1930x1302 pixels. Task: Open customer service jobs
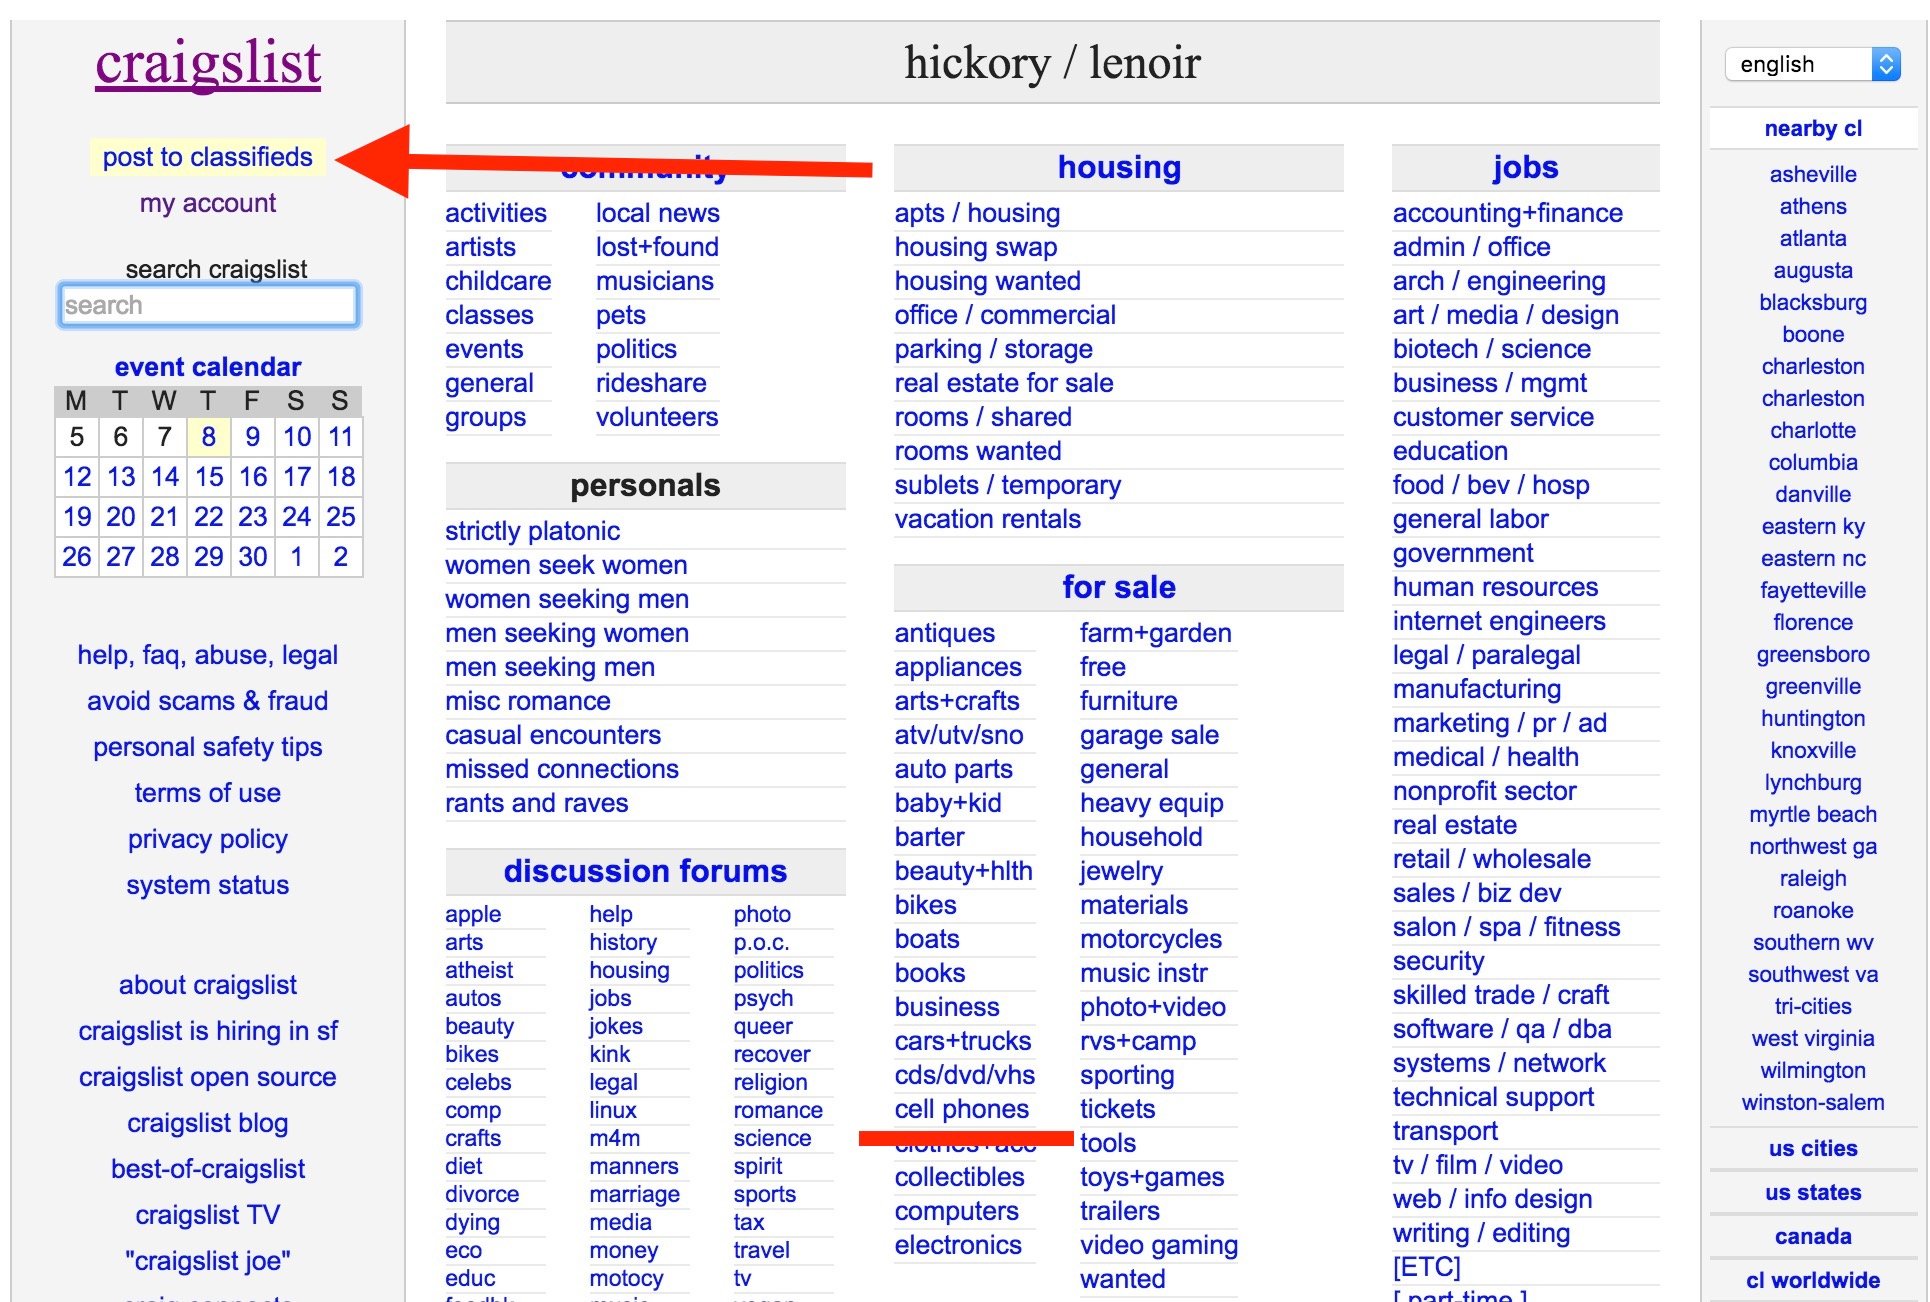[x=1494, y=417]
